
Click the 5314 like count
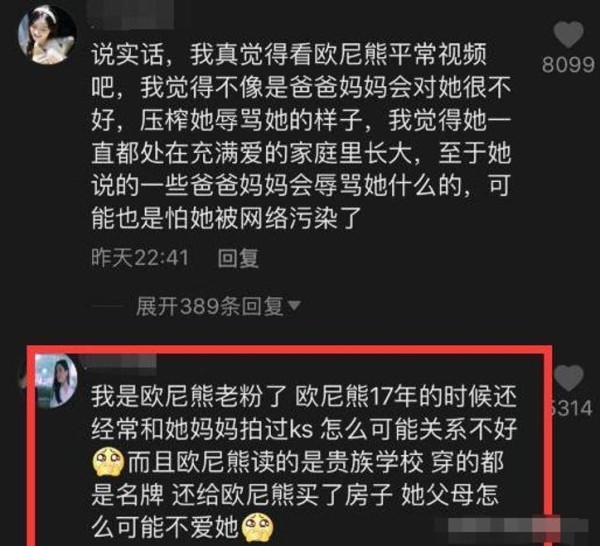click(x=570, y=408)
